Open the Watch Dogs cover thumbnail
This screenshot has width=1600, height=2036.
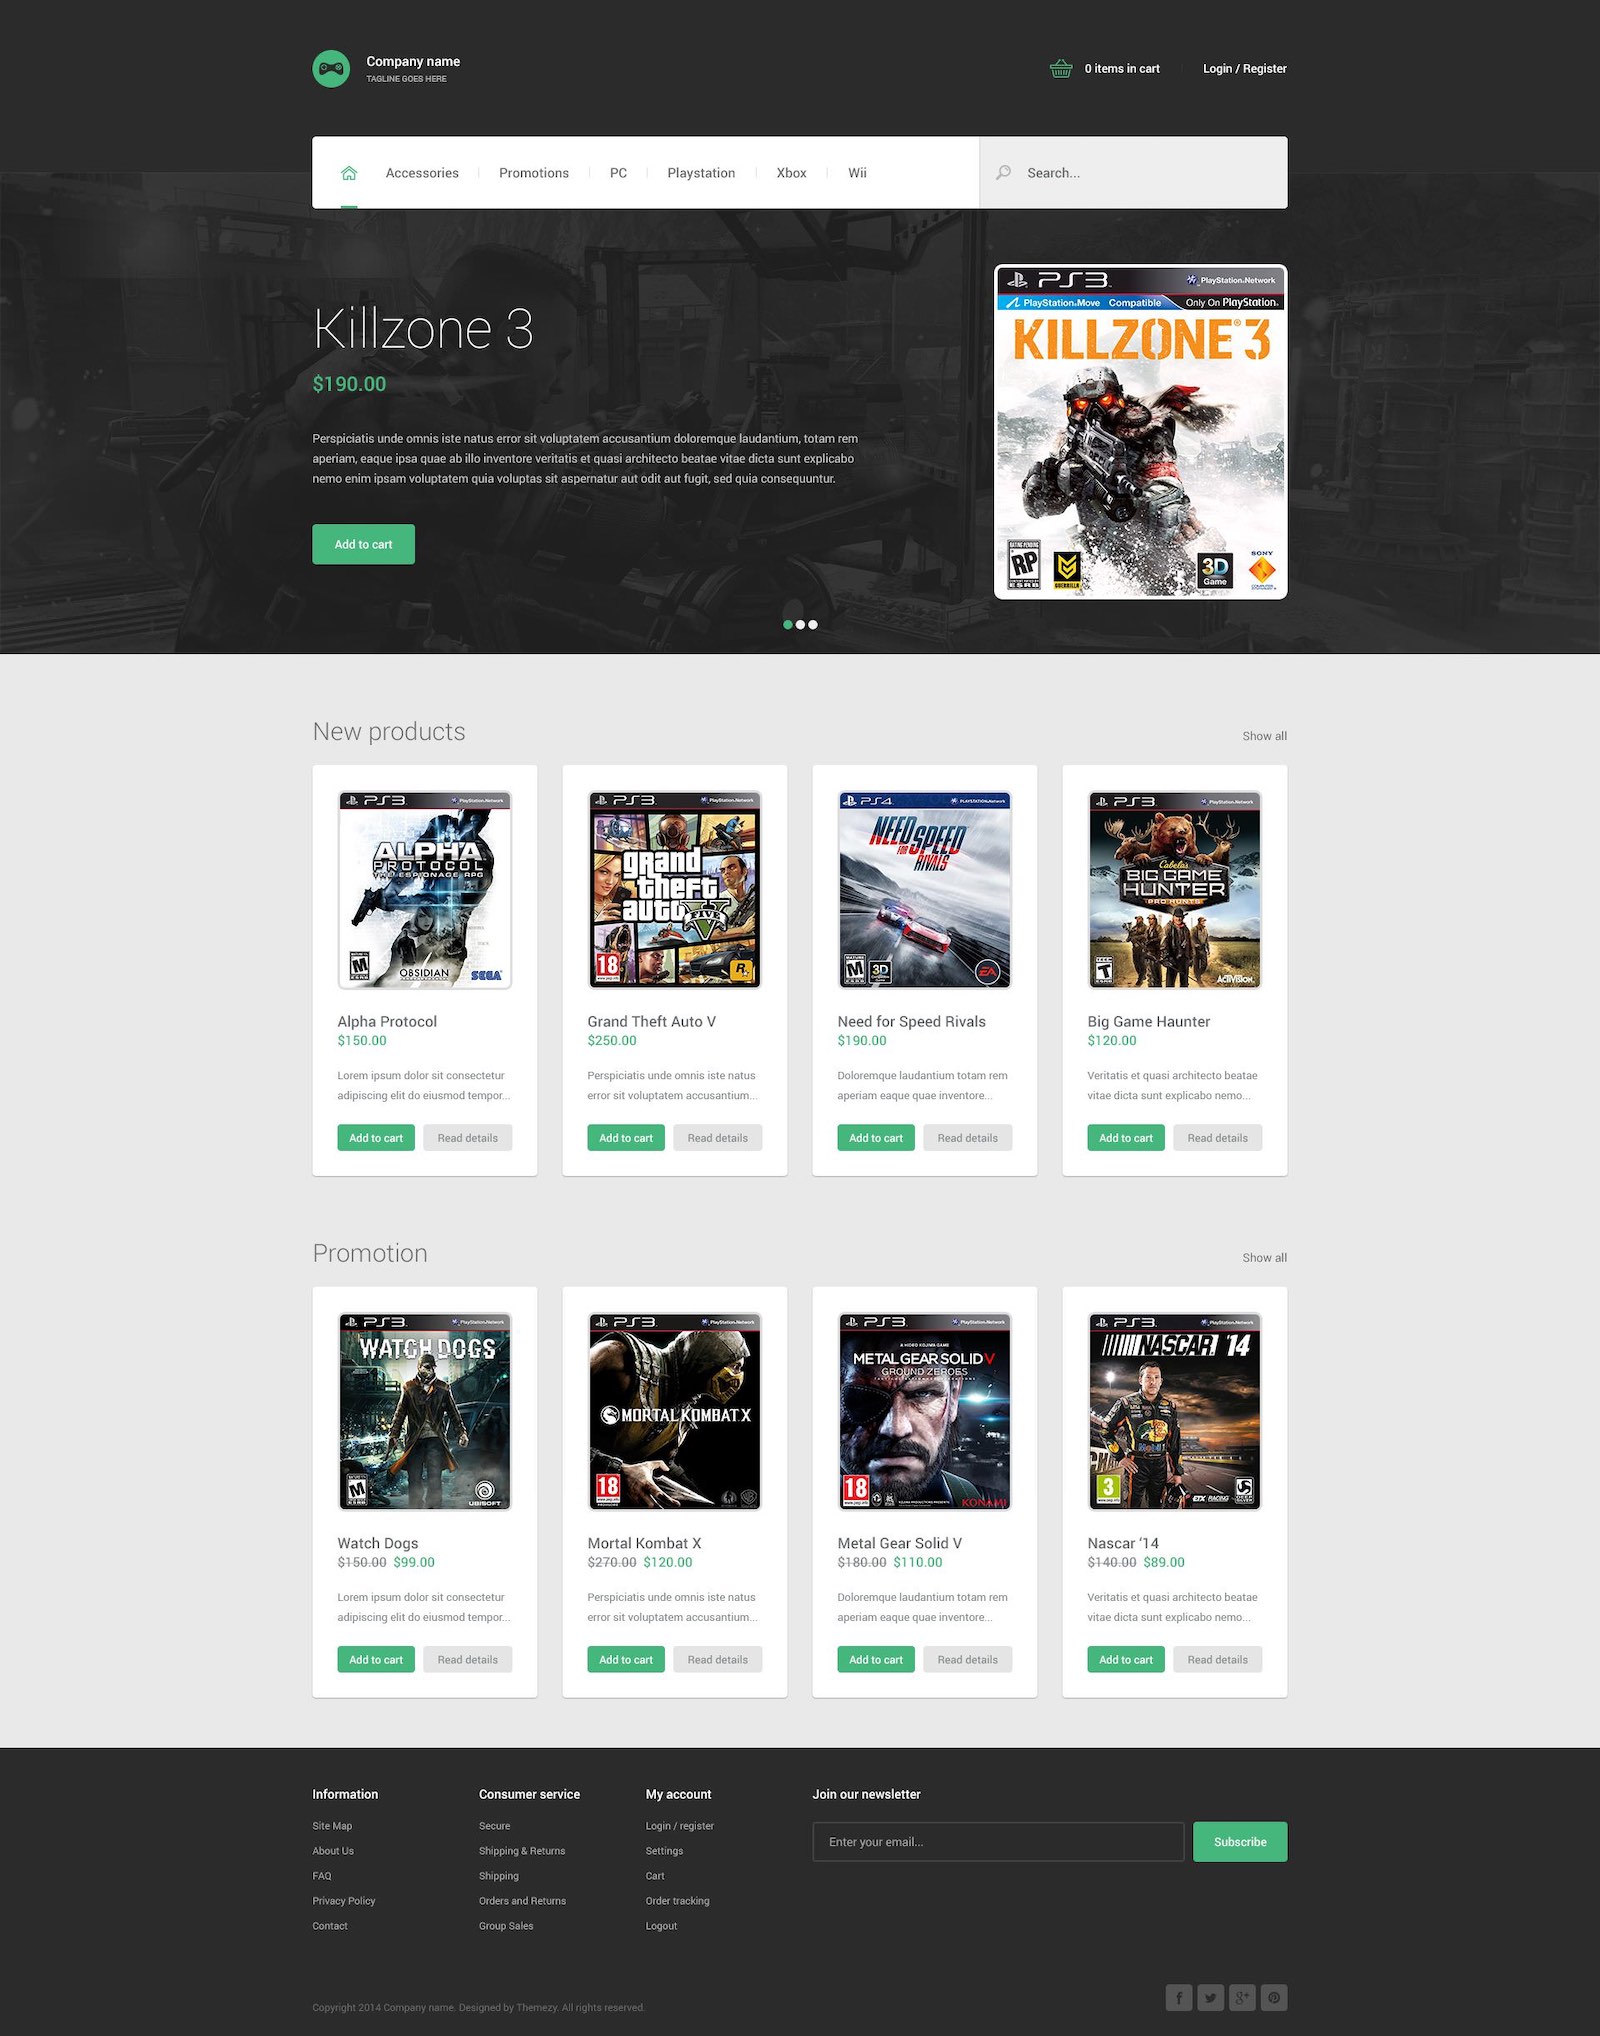coord(425,1411)
